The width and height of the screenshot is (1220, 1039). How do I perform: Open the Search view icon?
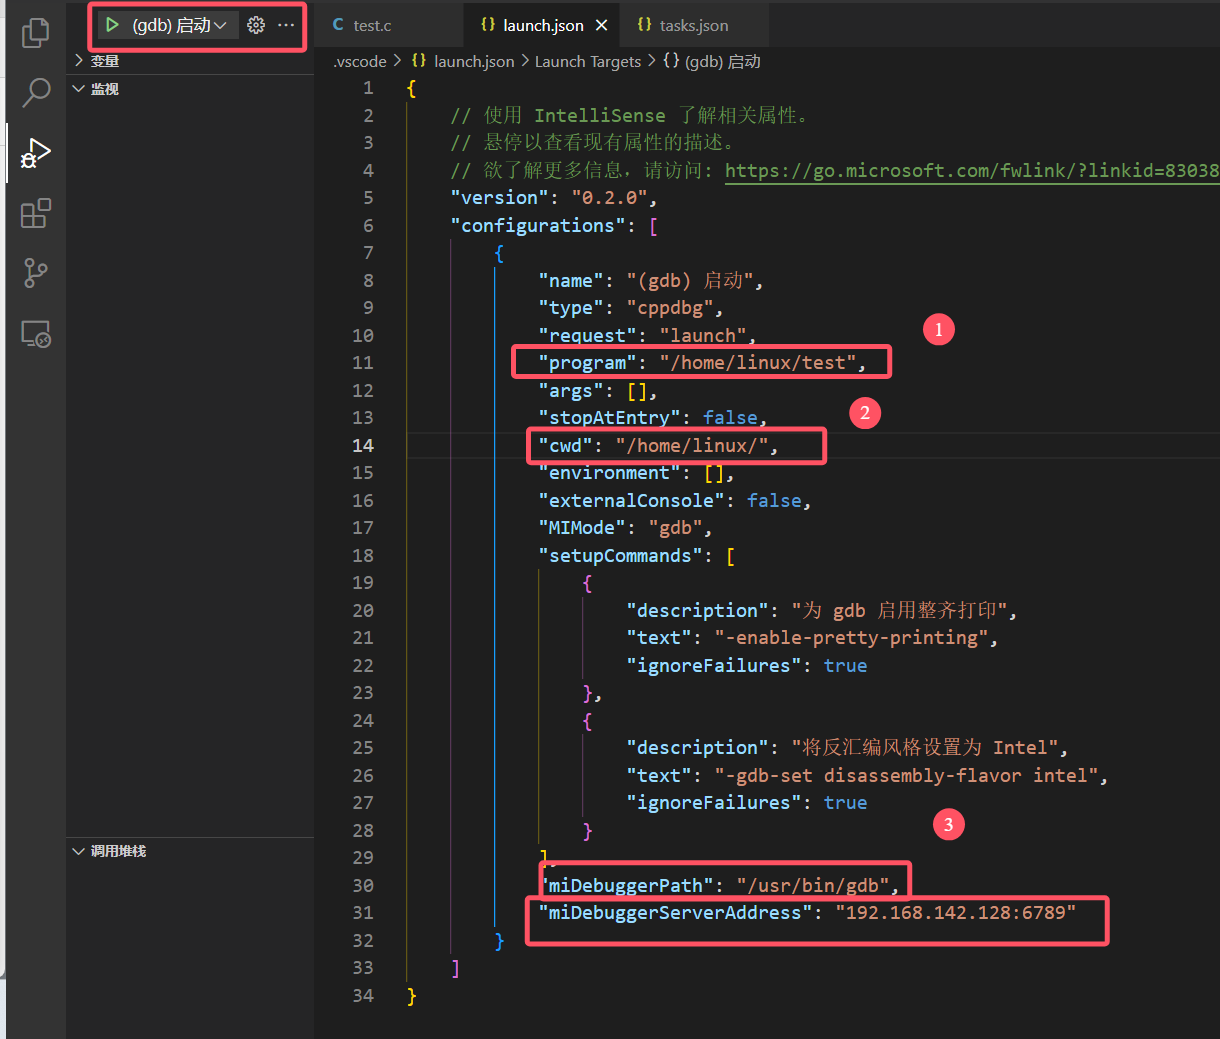[x=36, y=92]
